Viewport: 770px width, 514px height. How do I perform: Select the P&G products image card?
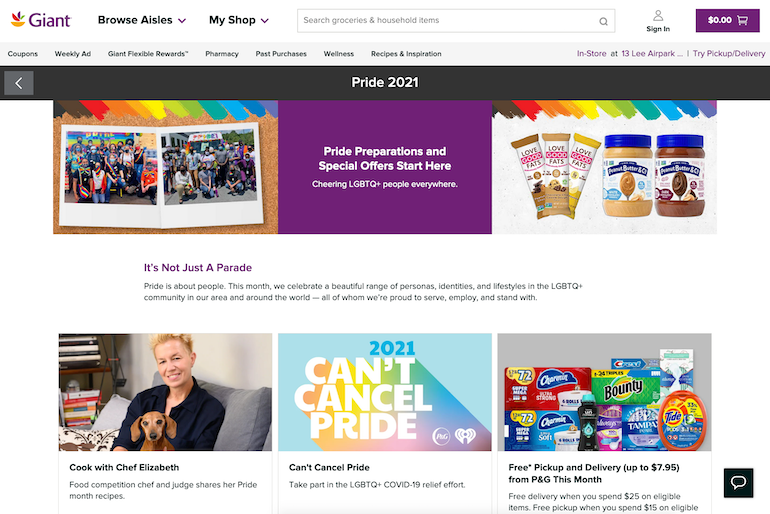coord(604,392)
